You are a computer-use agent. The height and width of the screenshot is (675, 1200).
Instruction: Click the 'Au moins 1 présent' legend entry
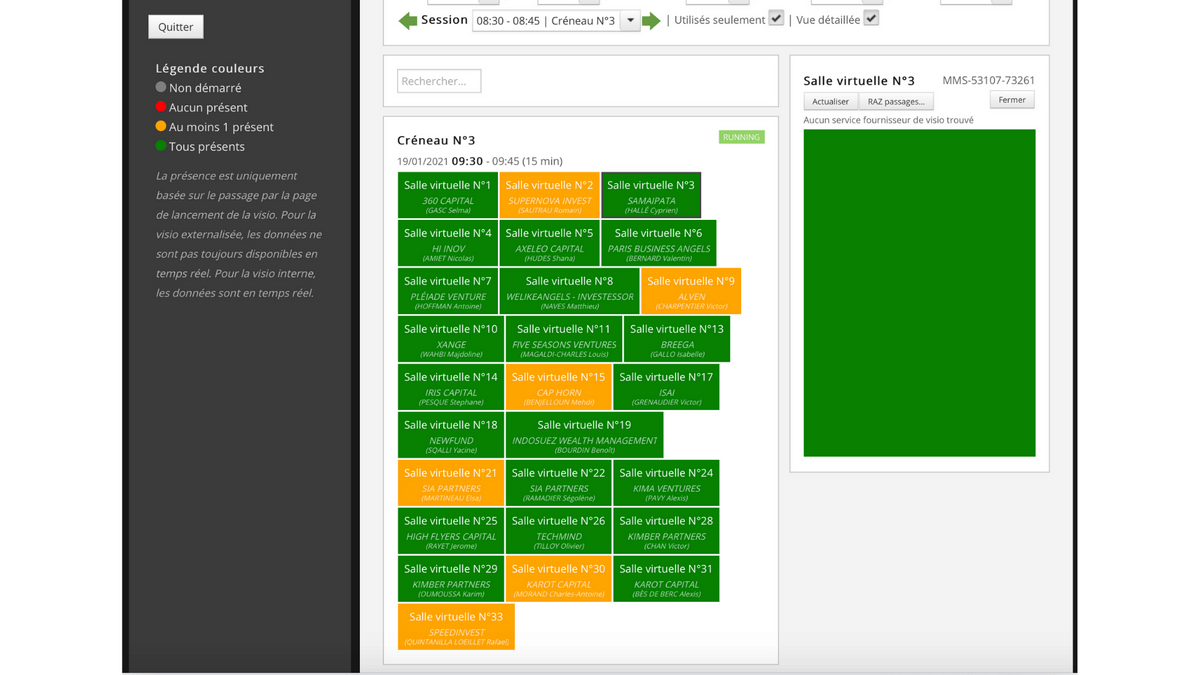pyautogui.click(x=214, y=127)
